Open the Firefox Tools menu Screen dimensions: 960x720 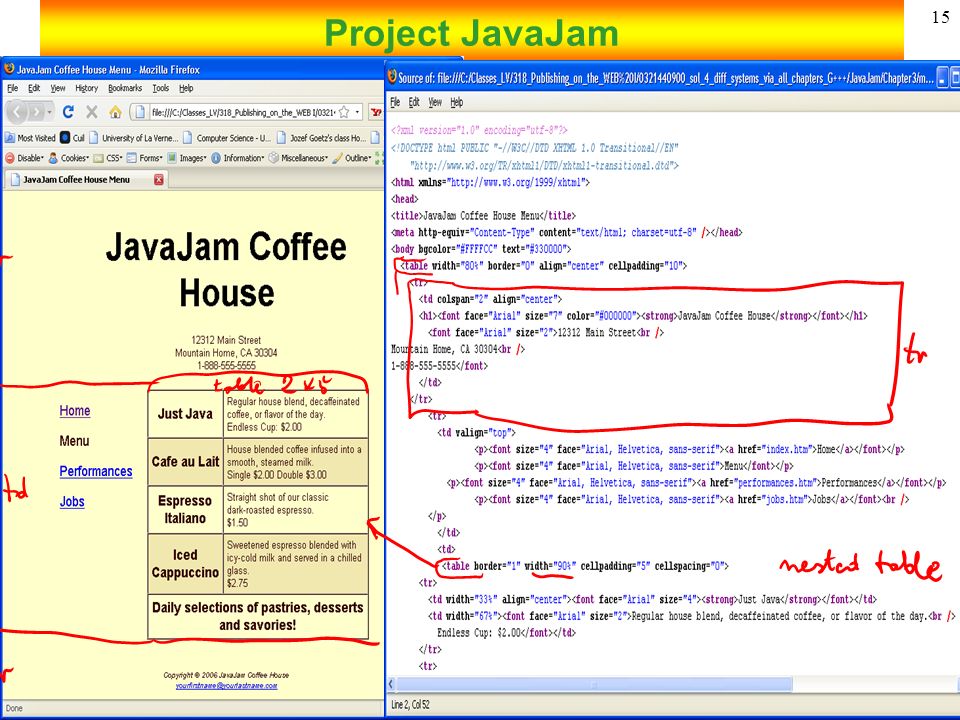pyautogui.click(x=160, y=88)
